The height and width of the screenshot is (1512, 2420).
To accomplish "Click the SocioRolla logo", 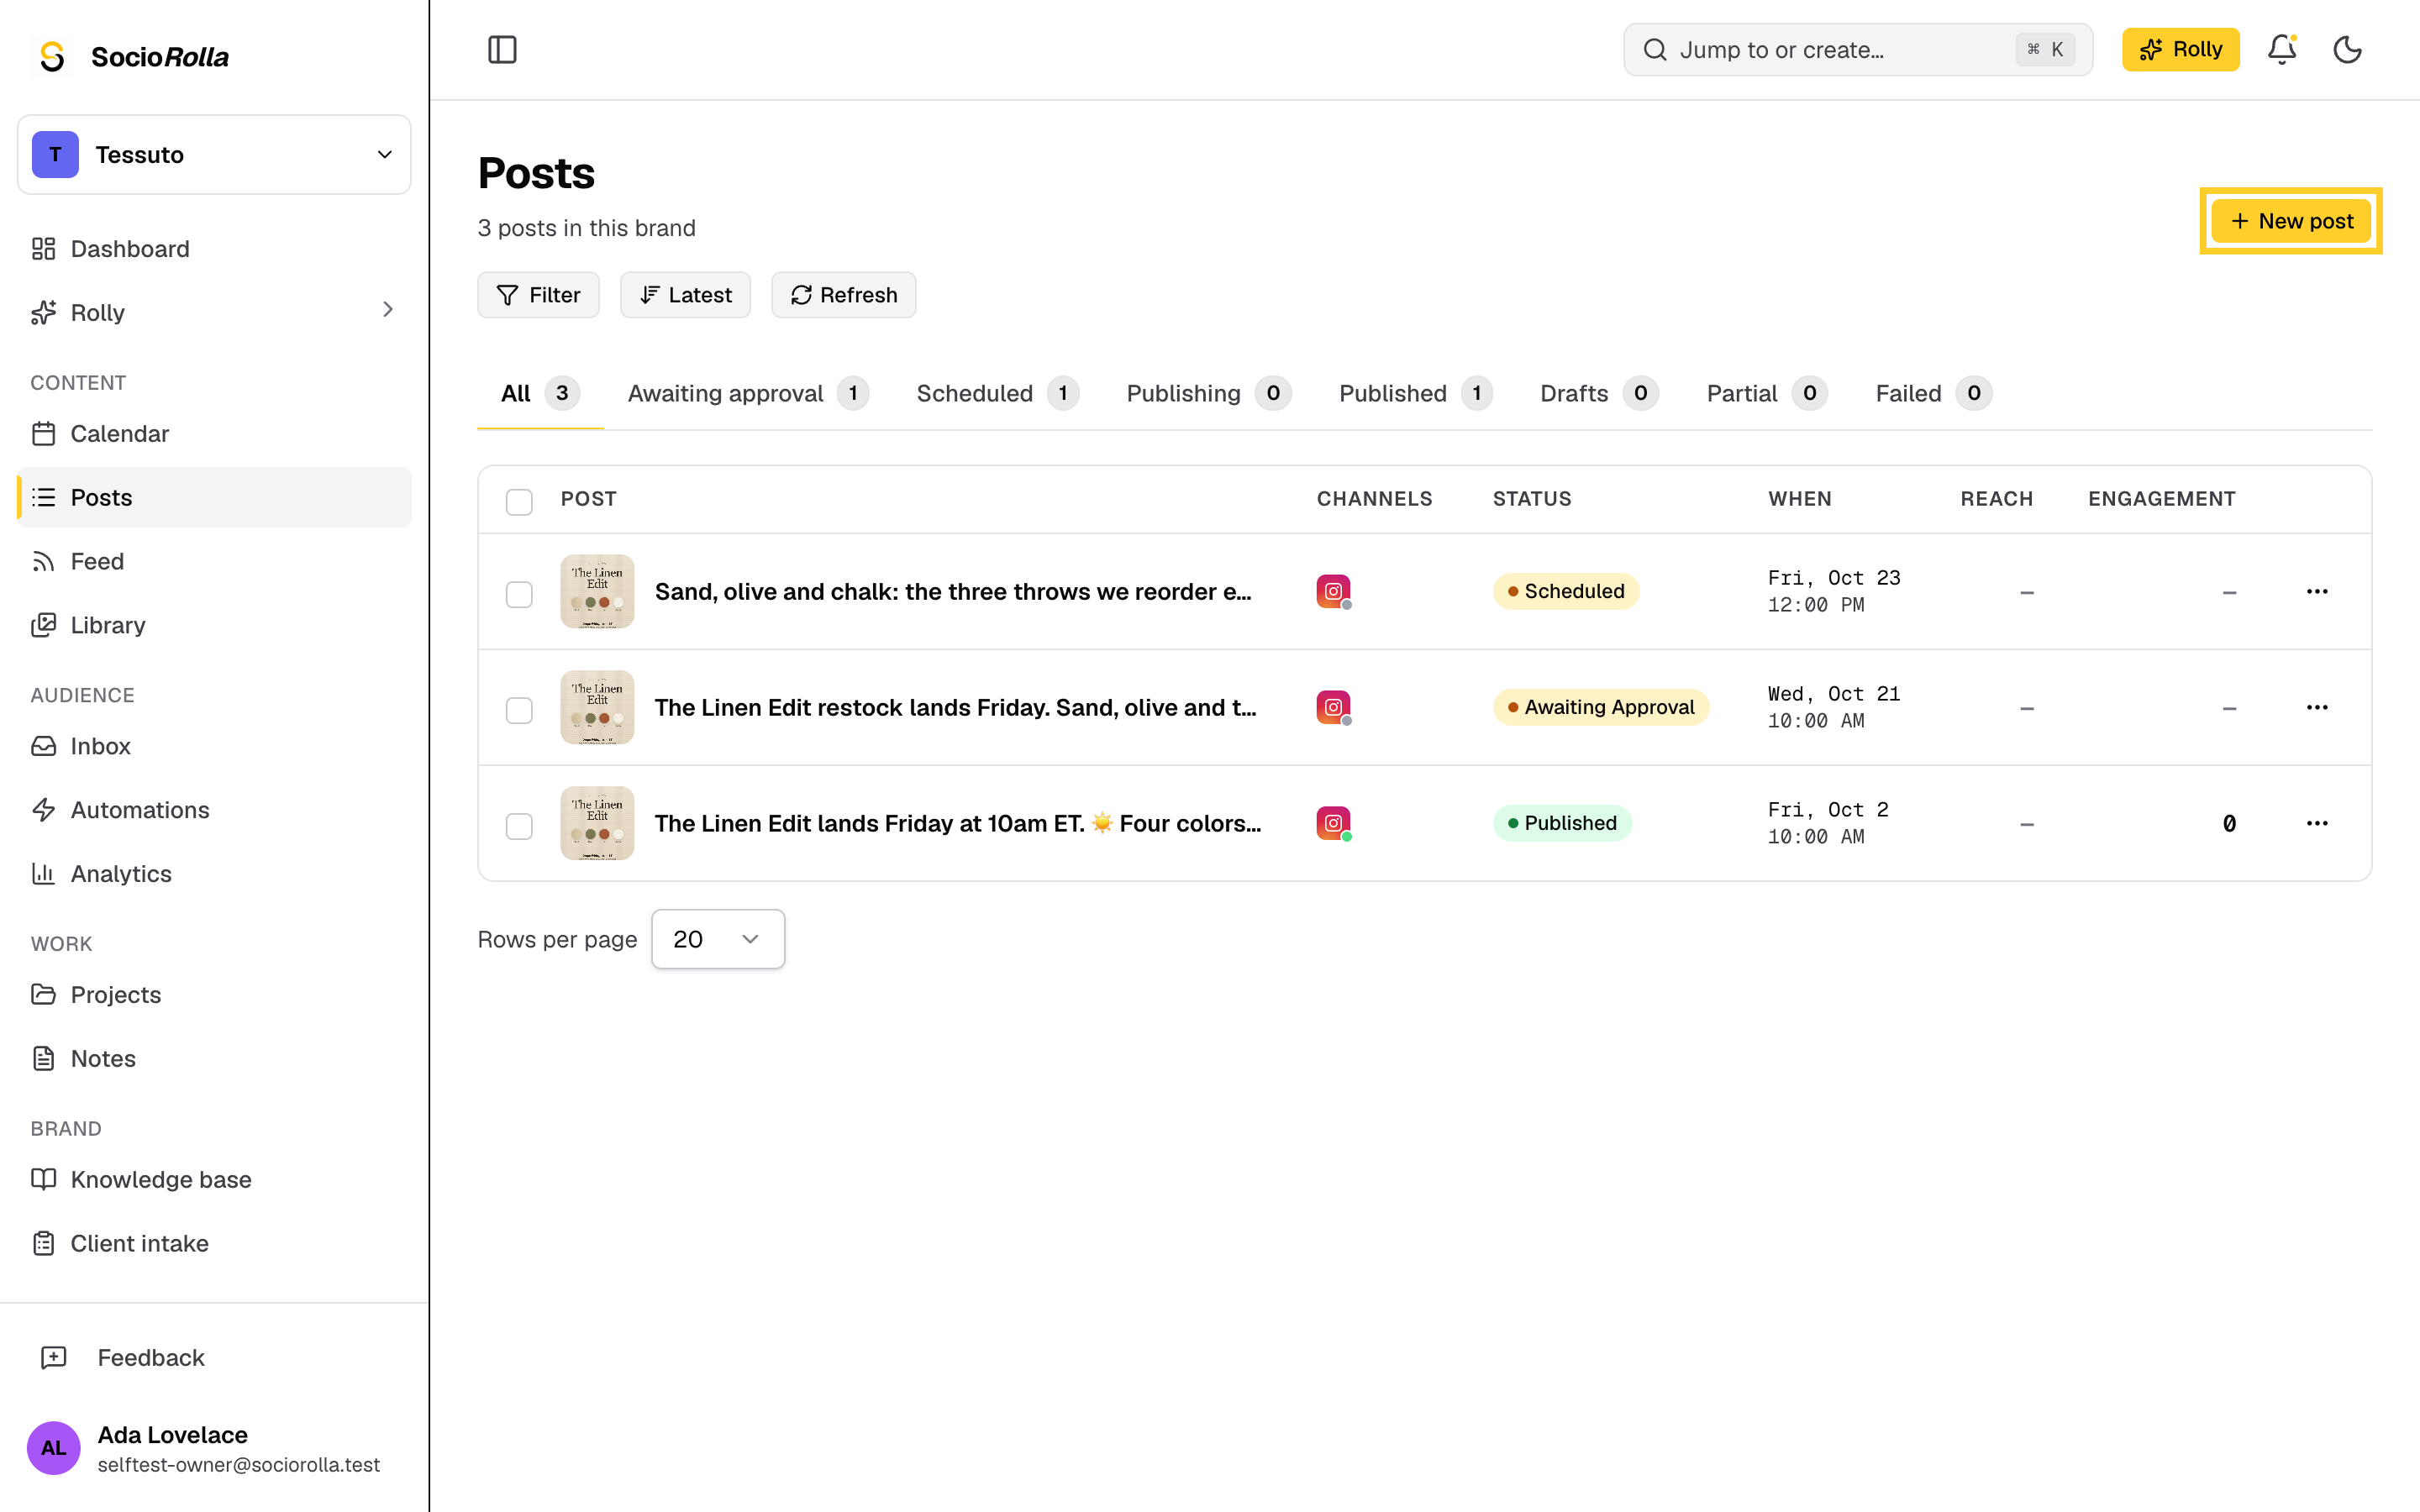I will pos(134,56).
